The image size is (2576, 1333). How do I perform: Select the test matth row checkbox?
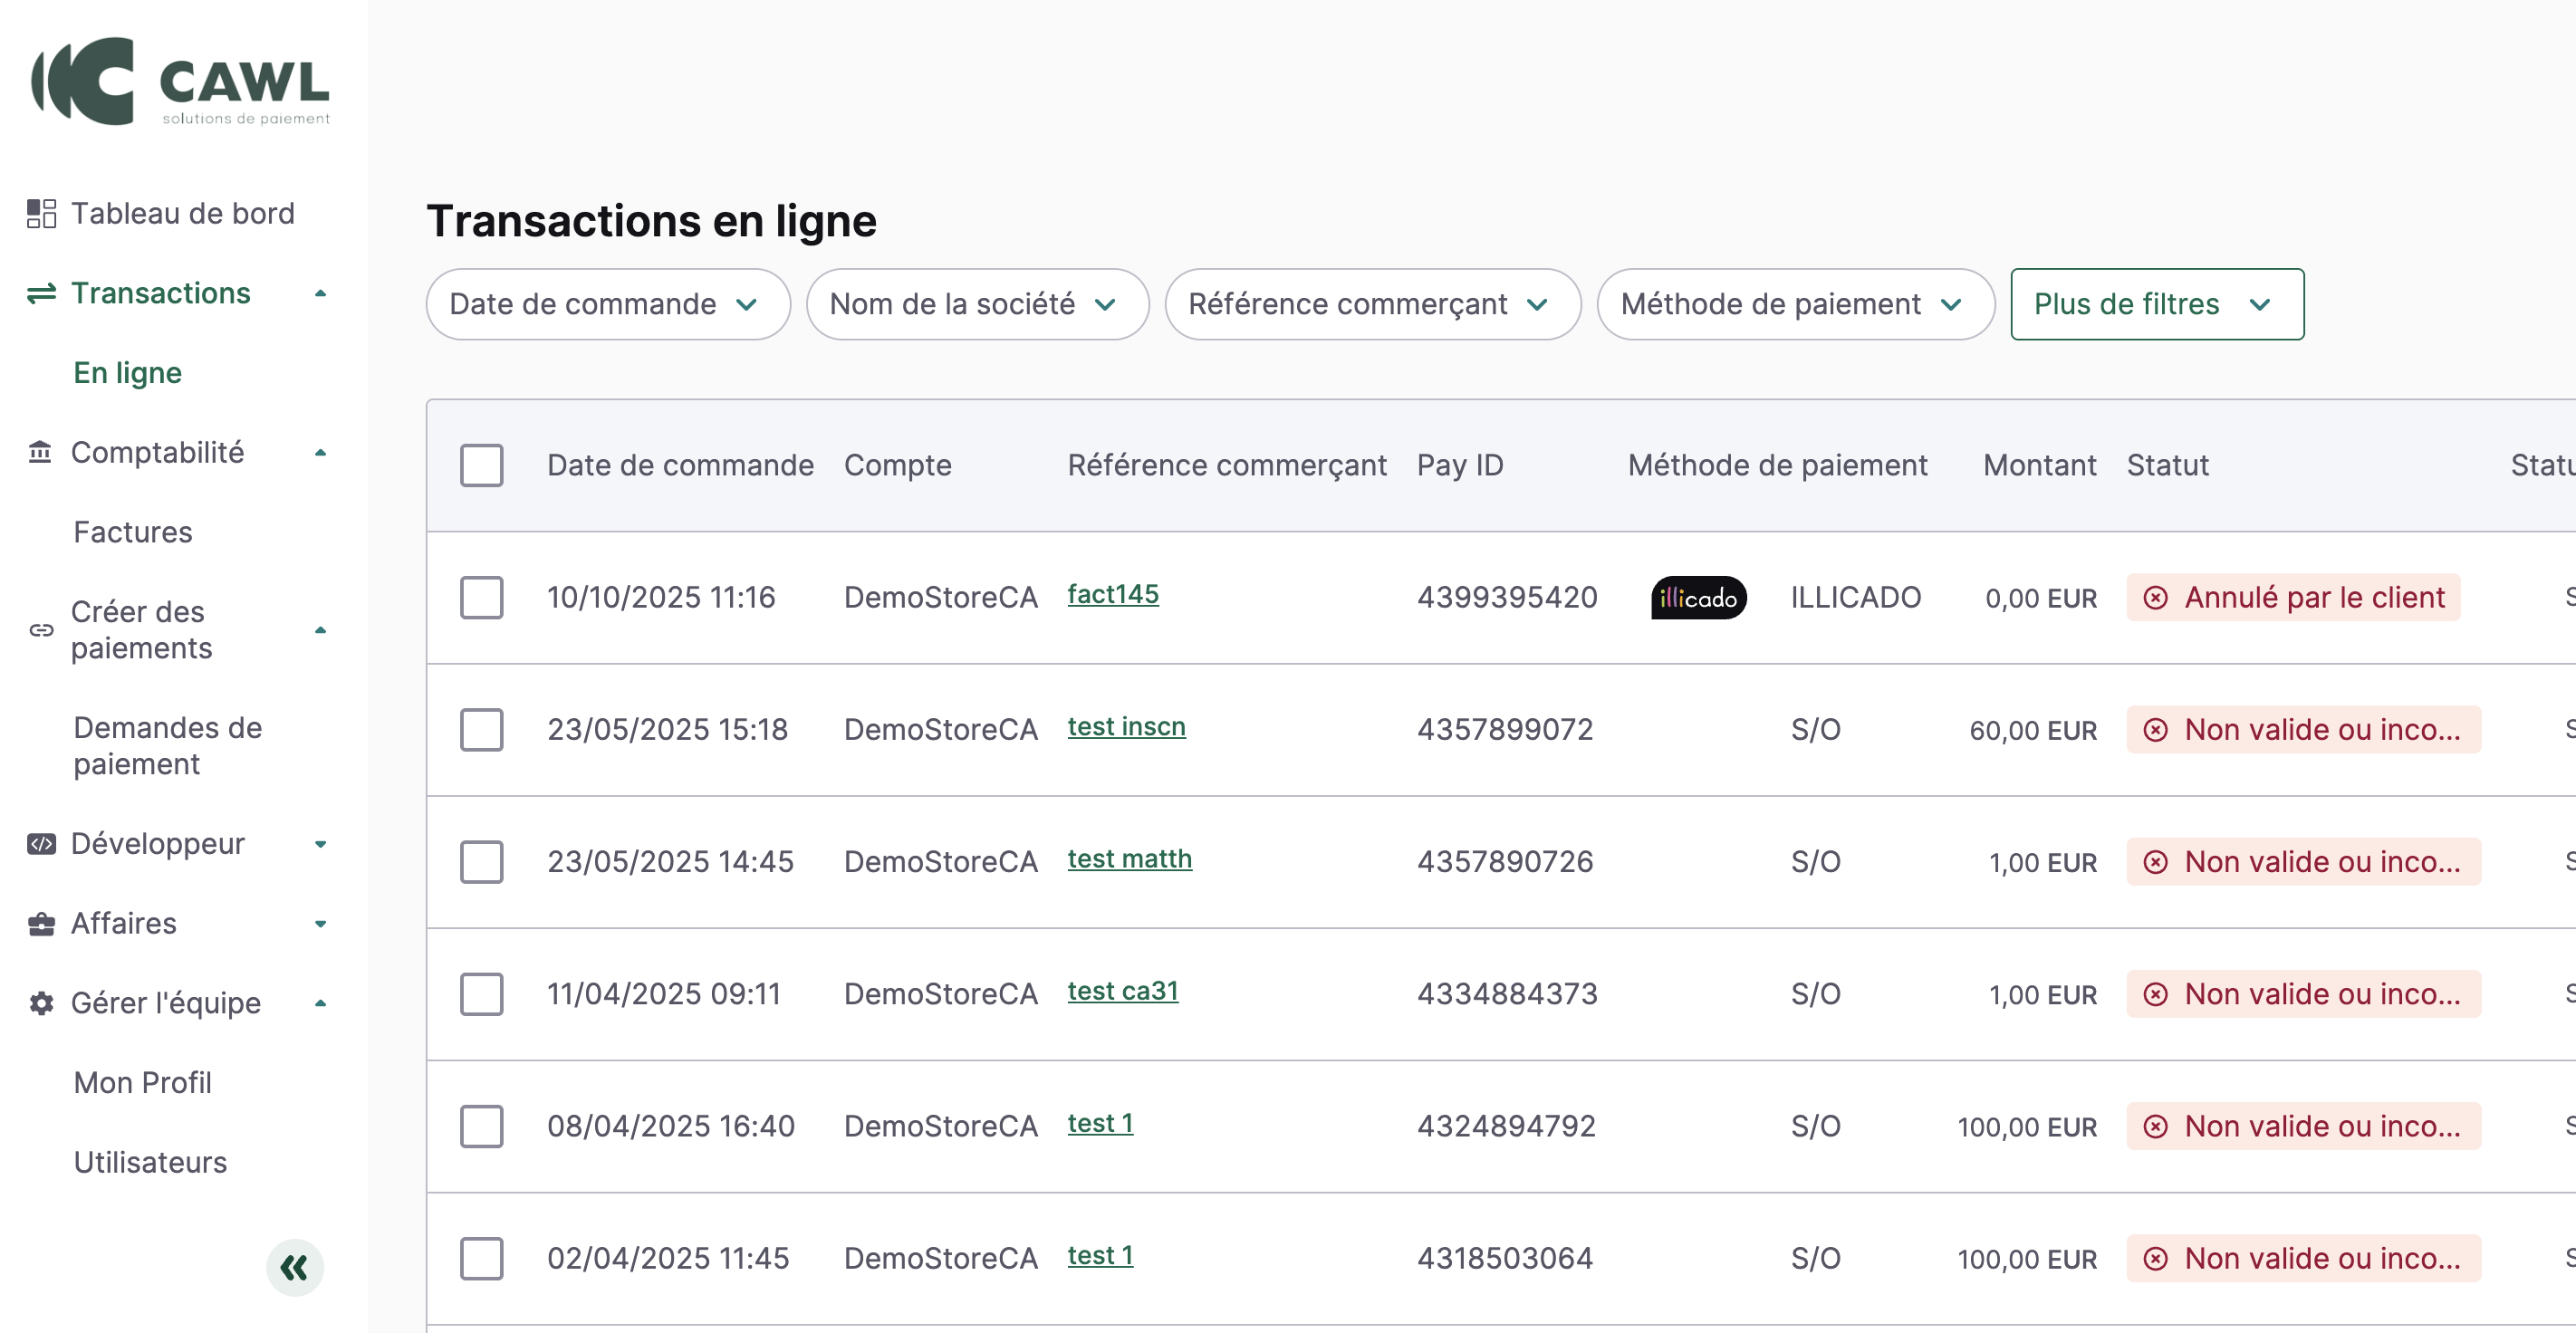[x=481, y=861]
